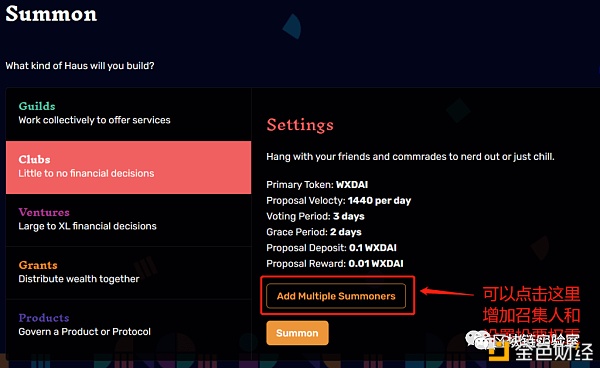Click the Add Multiple Summoners button

(x=336, y=296)
